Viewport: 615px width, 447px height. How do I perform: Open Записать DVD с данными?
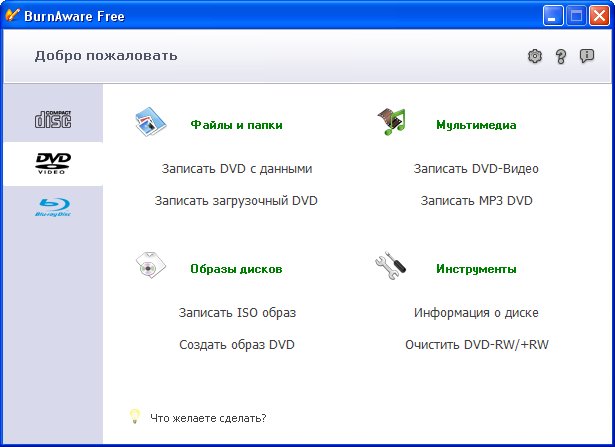point(237,169)
